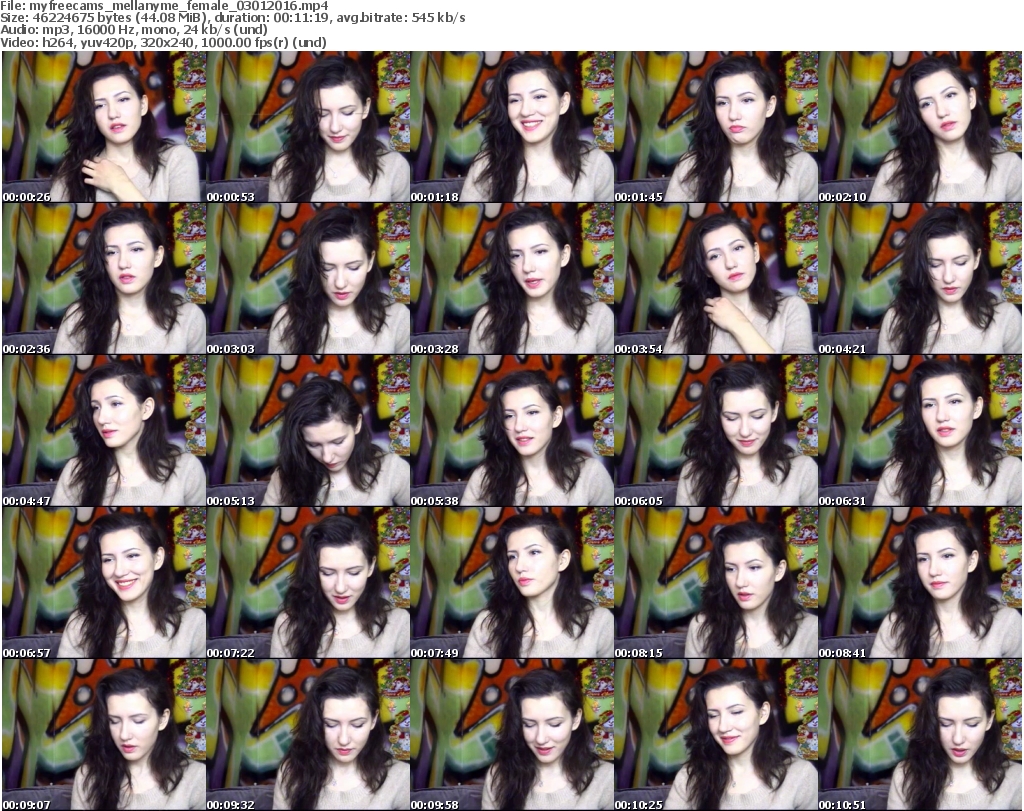Select the thumbnail frame at 00:06:05

(x=715, y=431)
